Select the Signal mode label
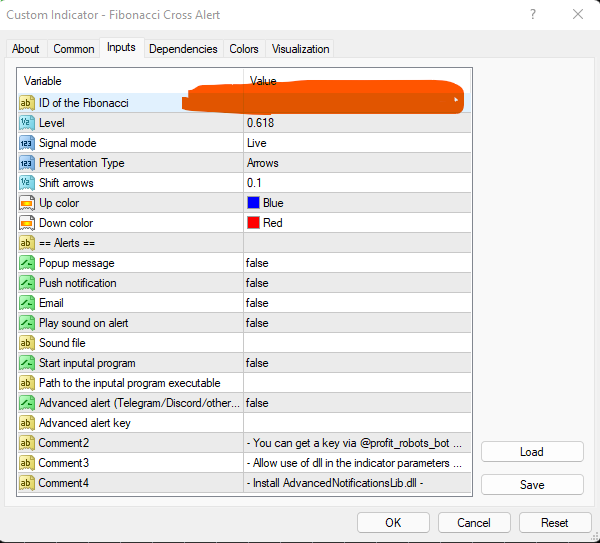This screenshot has height=543, width=600. (x=68, y=143)
